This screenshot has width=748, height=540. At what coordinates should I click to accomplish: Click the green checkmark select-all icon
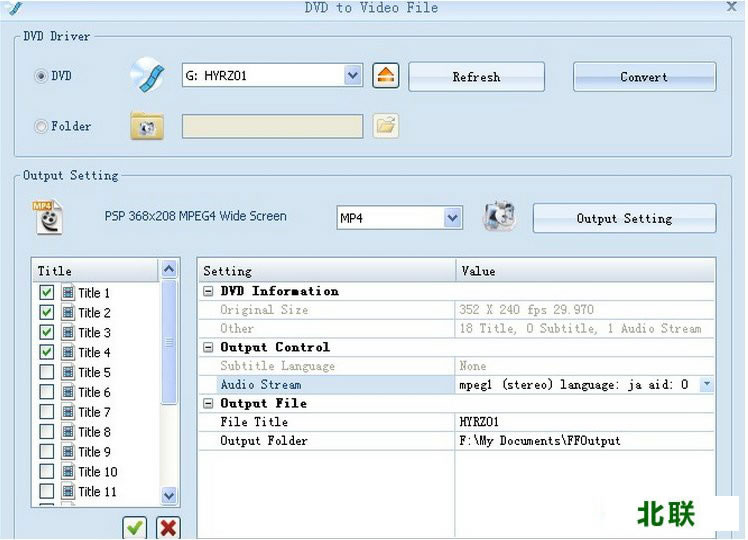(x=135, y=527)
